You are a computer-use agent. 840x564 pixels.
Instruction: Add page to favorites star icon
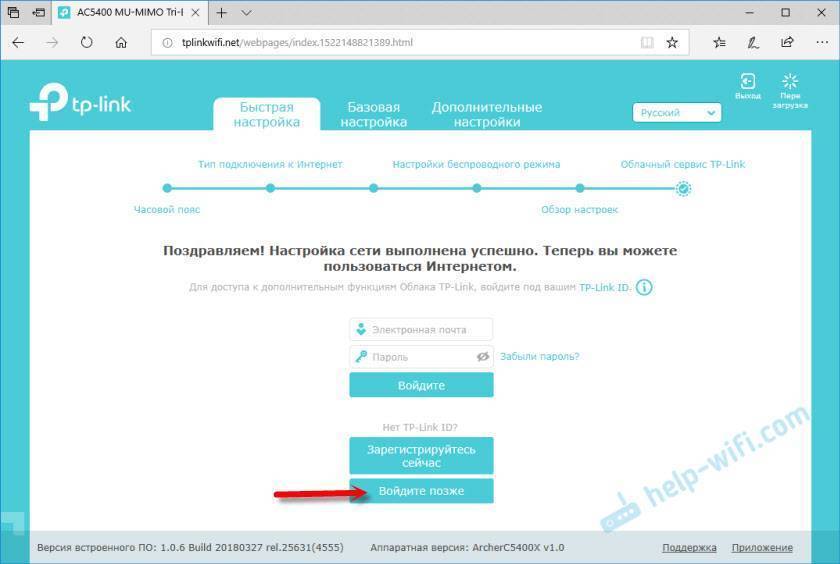pyautogui.click(x=672, y=42)
